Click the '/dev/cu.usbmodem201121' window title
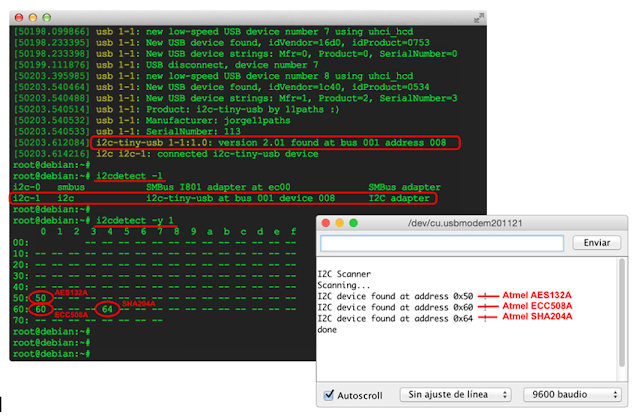 click(465, 223)
